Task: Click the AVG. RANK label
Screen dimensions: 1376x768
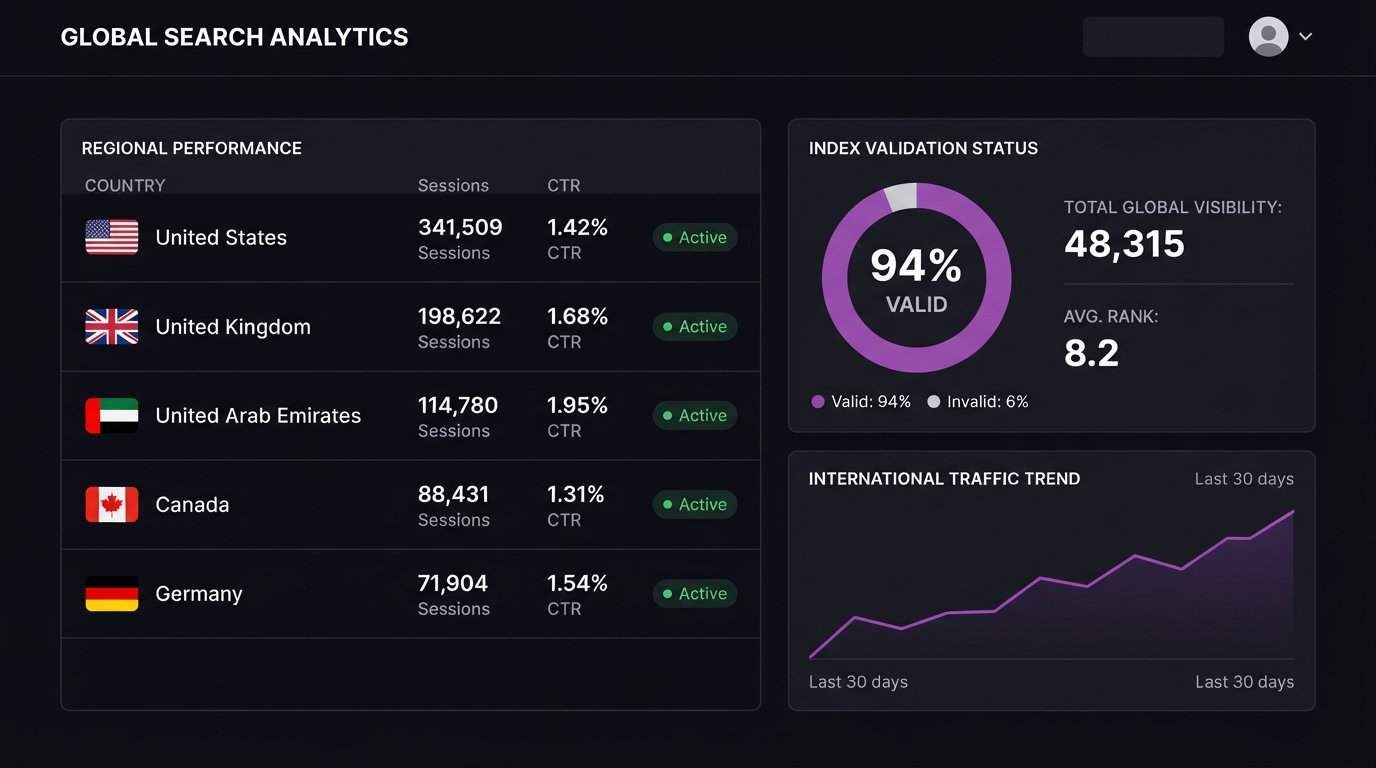Action: (1111, 316)
